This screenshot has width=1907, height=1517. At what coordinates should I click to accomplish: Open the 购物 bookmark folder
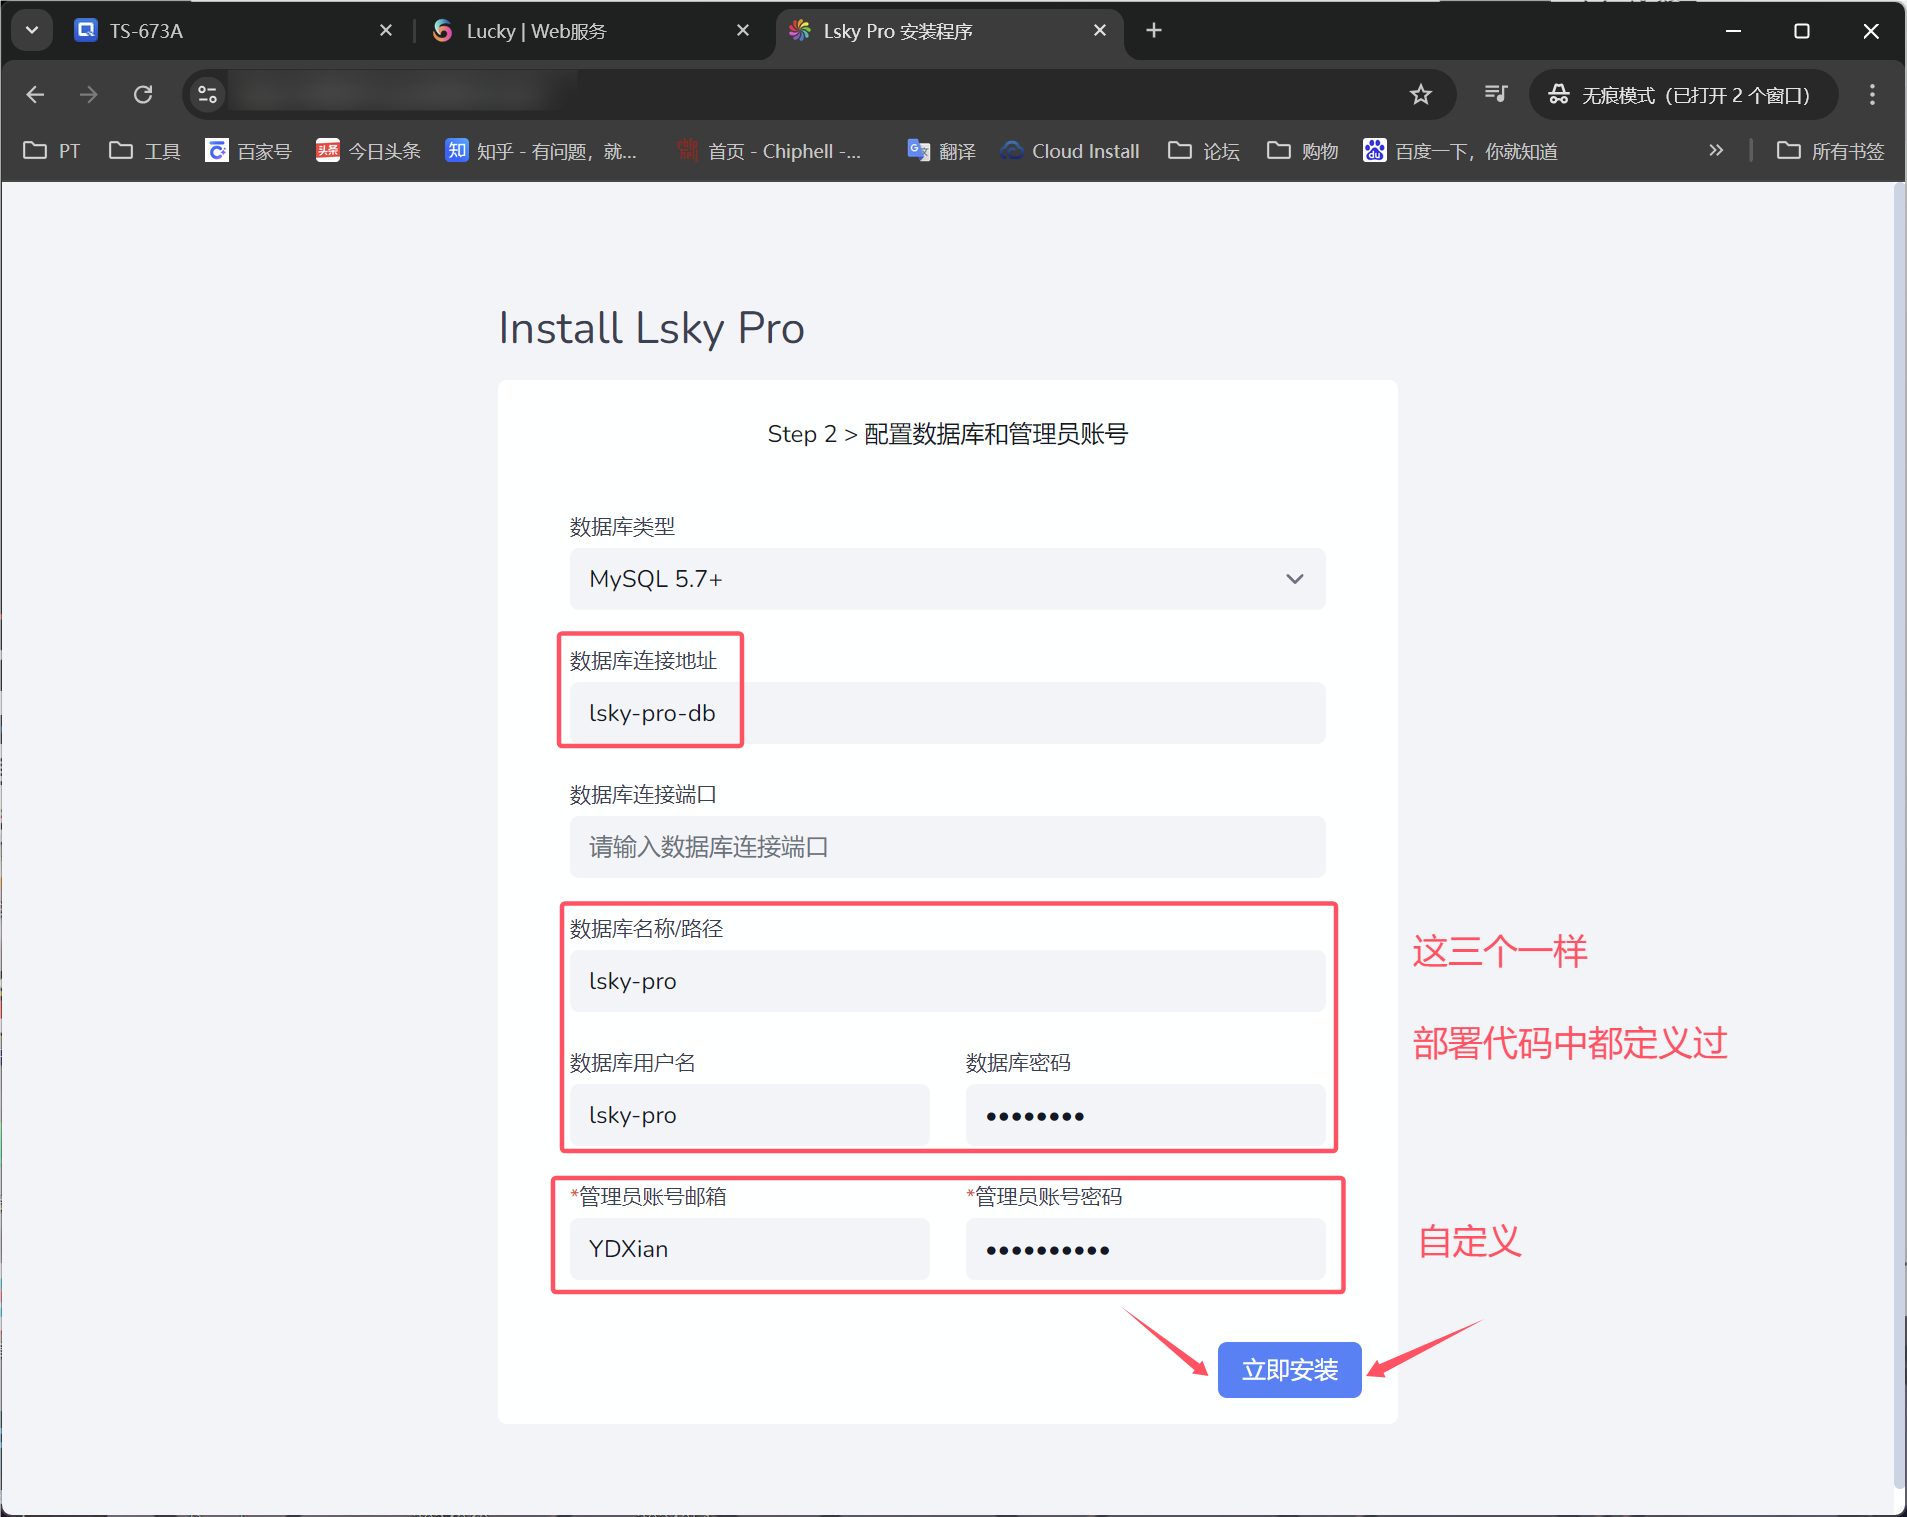[x=1303, y=151]
